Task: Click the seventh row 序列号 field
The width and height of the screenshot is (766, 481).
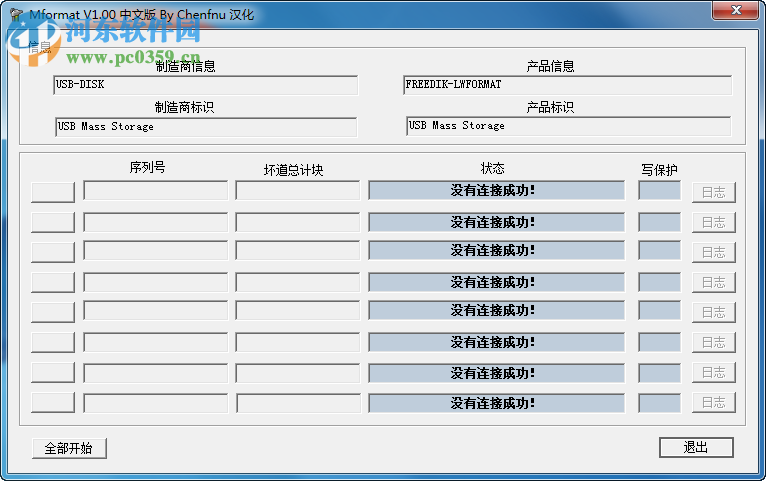Action: tap(155, 373)
